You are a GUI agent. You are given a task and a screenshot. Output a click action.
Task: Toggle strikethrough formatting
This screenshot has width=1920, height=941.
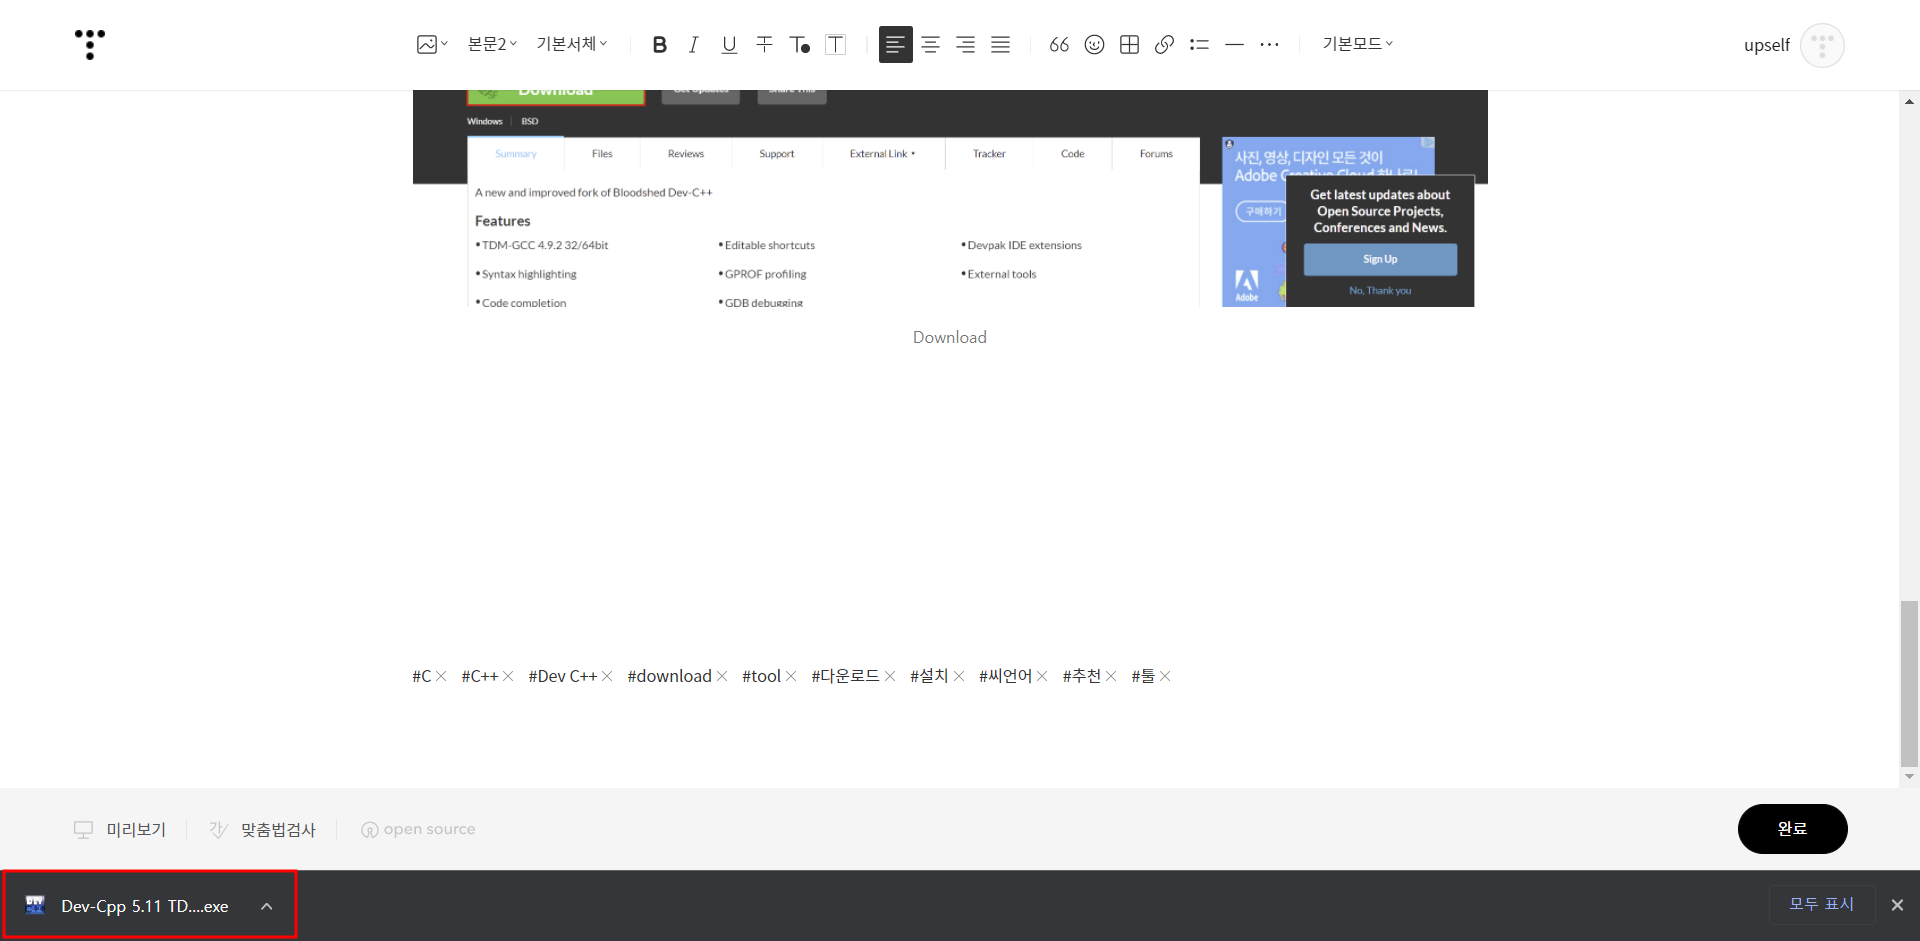pyautogui.click(x=764, y=44)
